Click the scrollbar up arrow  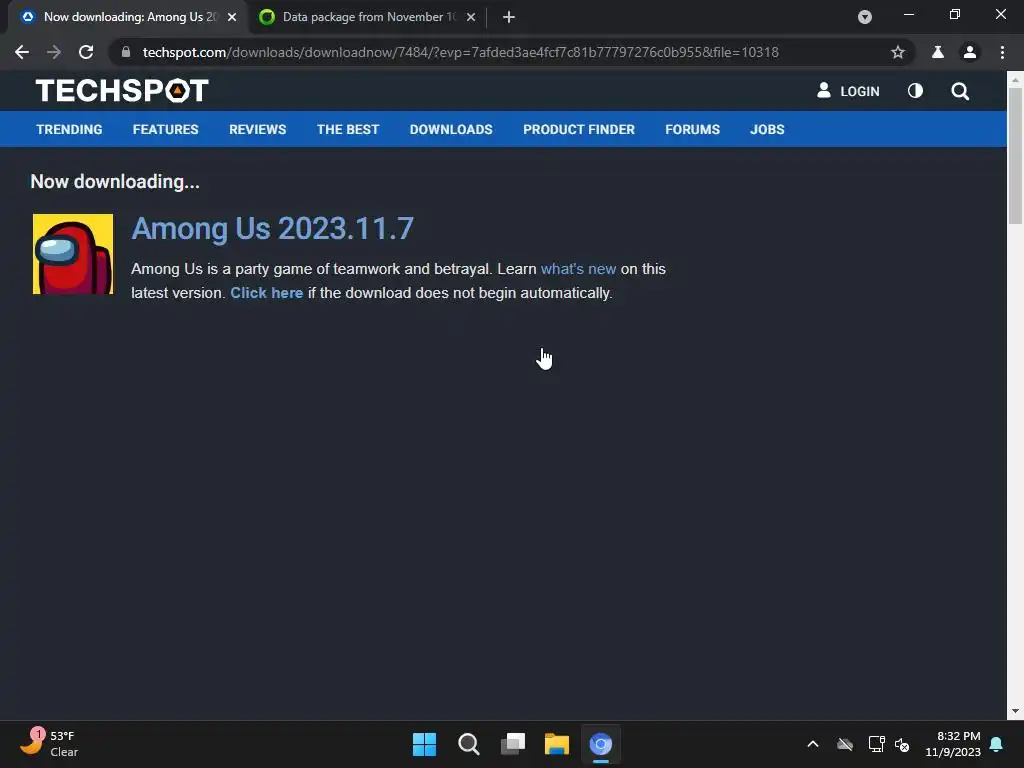click(1015, 80)
